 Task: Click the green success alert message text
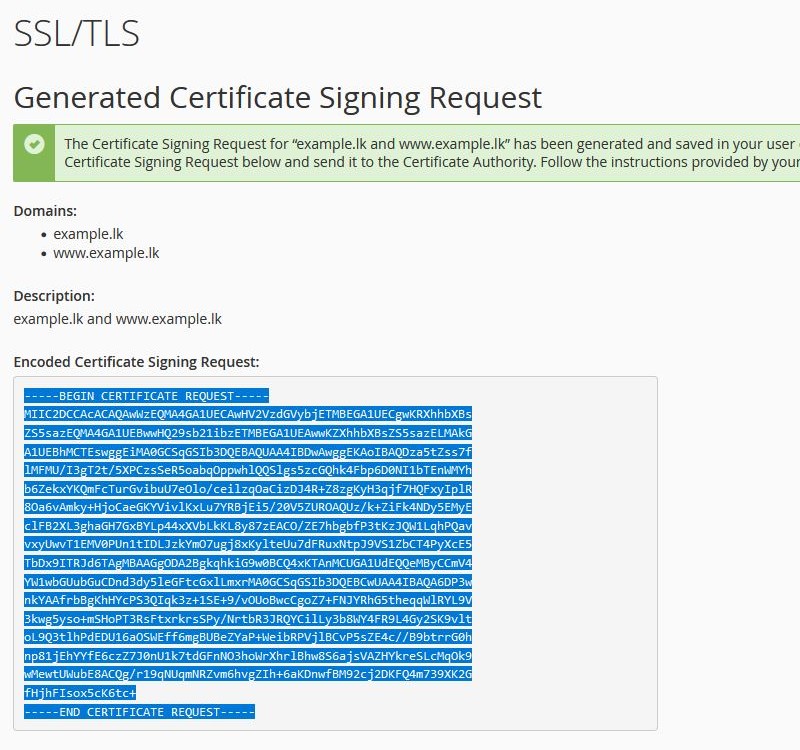tap(432, 153)
